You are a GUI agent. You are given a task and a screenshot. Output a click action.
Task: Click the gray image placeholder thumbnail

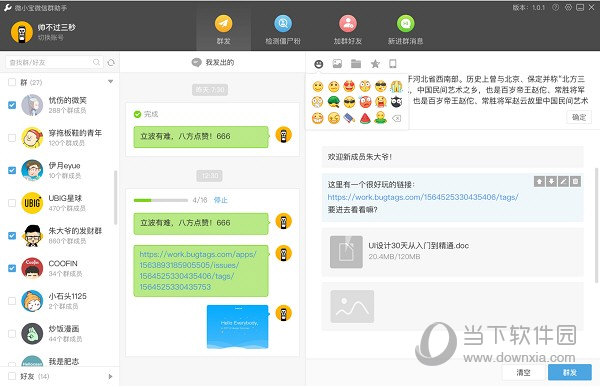(x=352, y=306)
